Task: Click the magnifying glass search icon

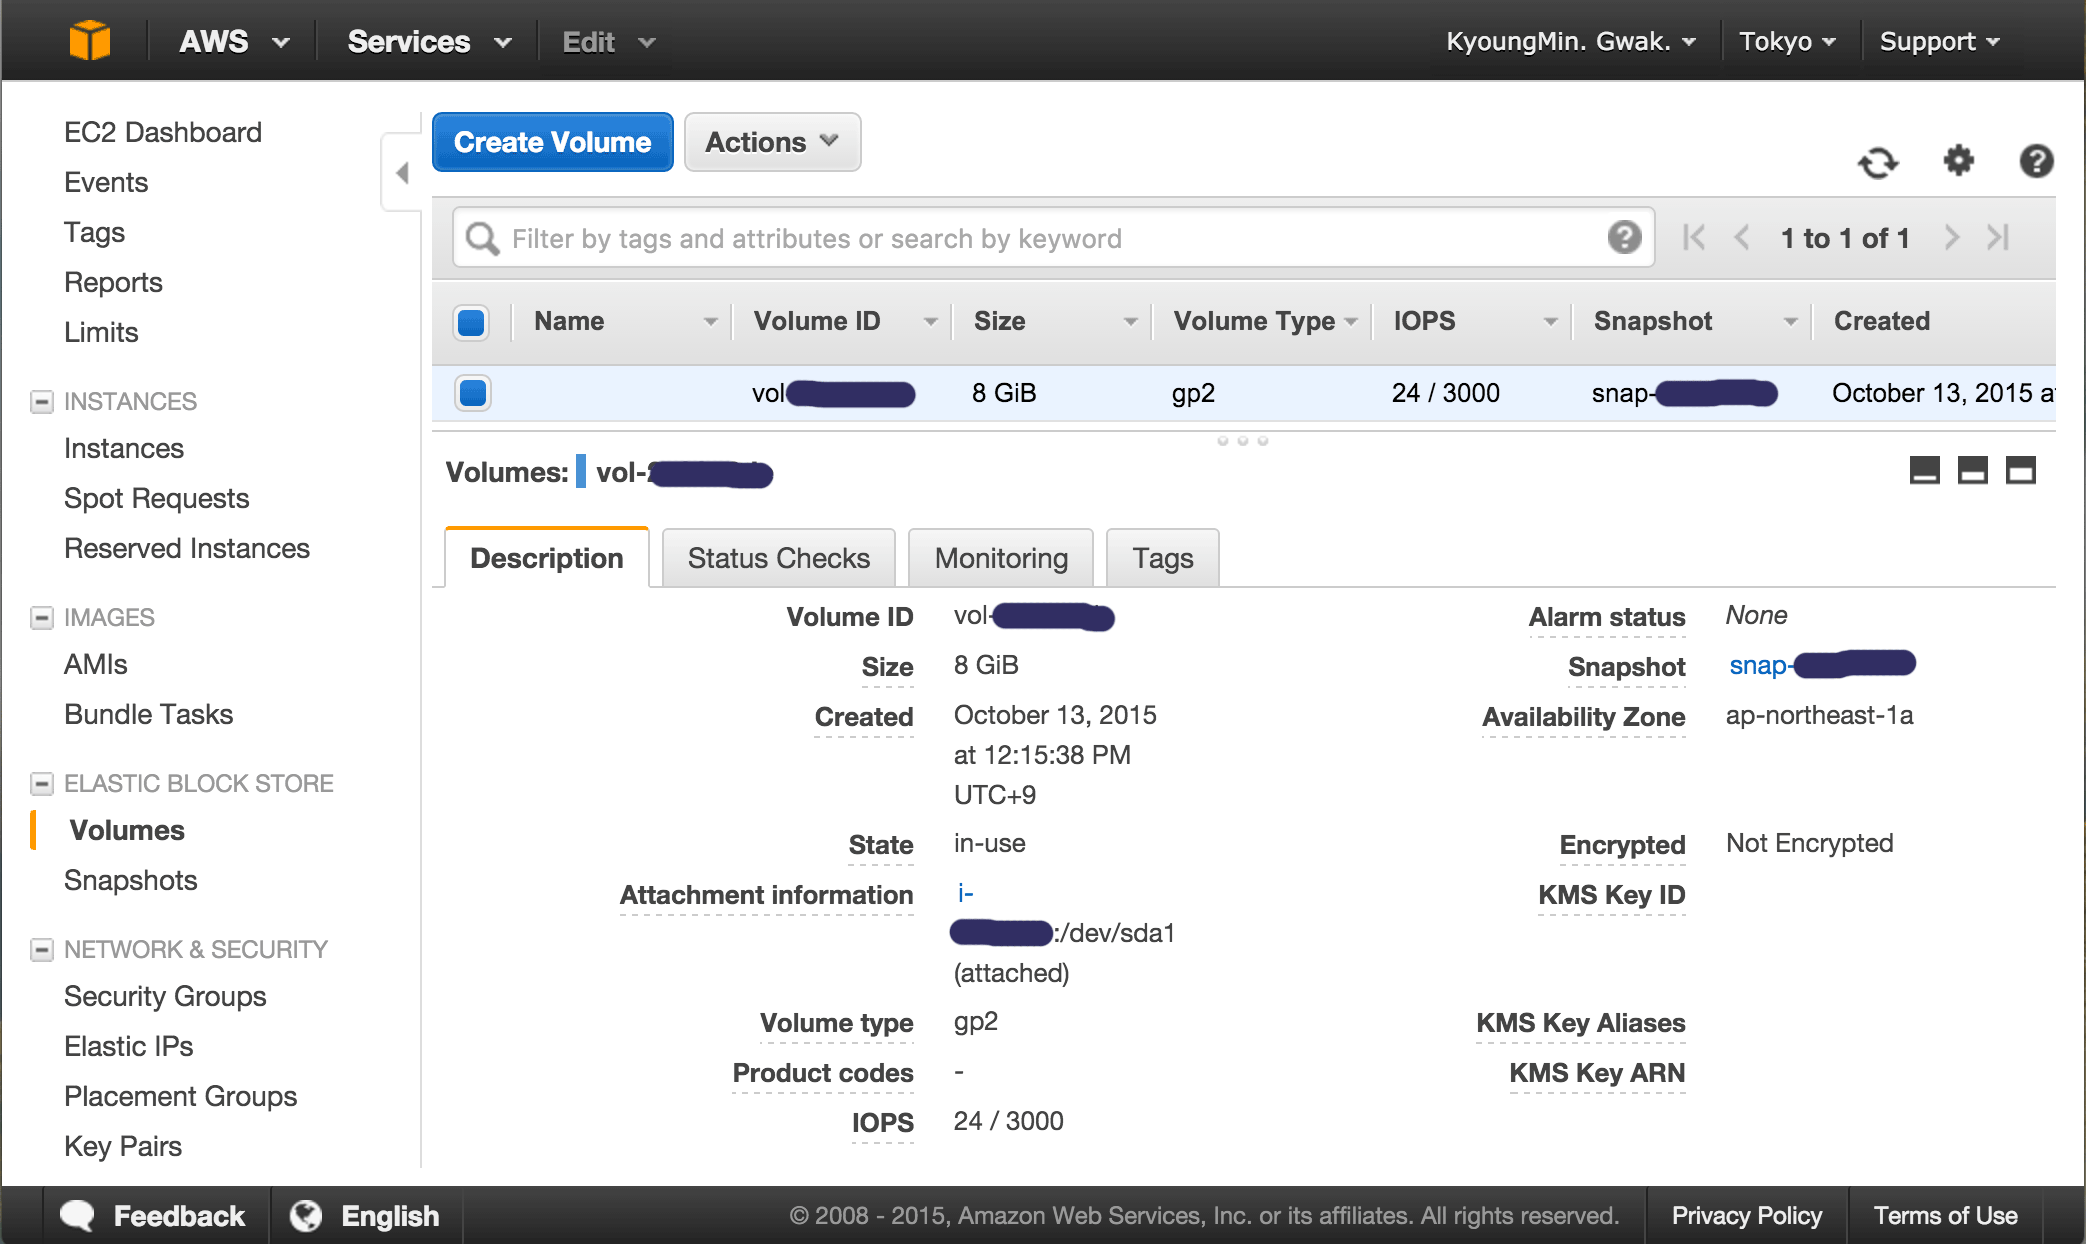Action: [x=482, y=238]
